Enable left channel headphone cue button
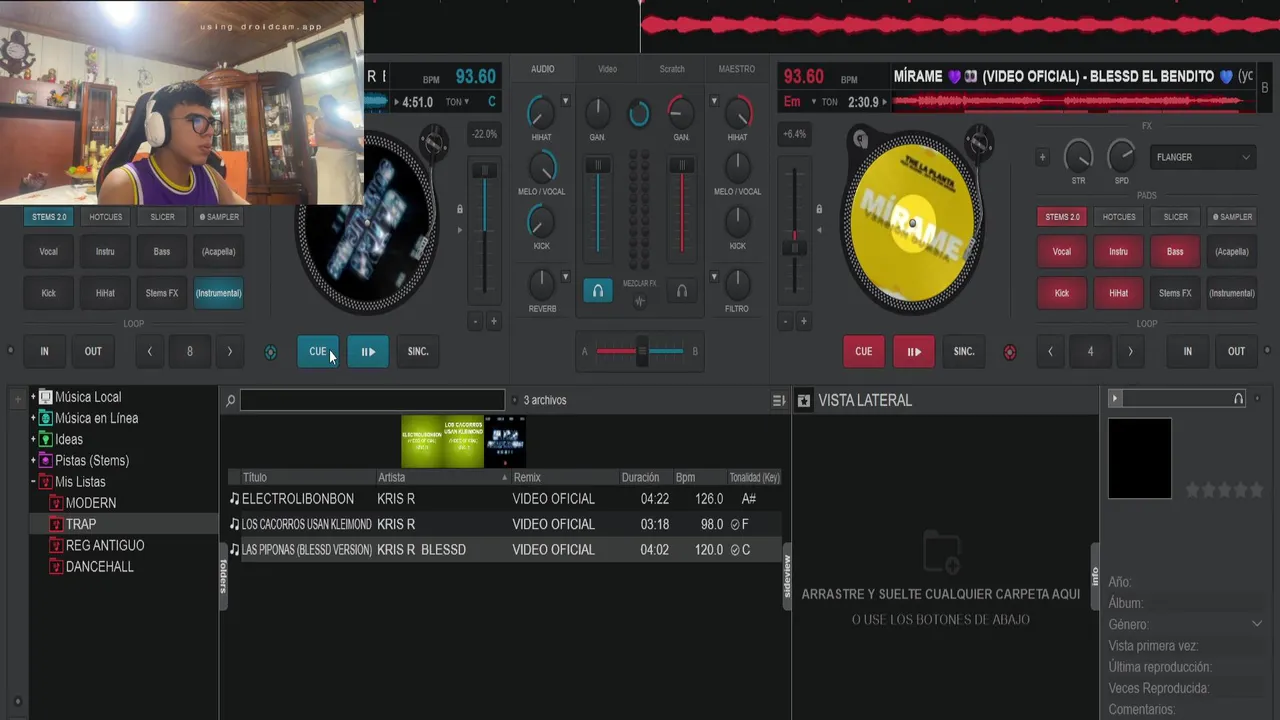 [x=598, y=291]
